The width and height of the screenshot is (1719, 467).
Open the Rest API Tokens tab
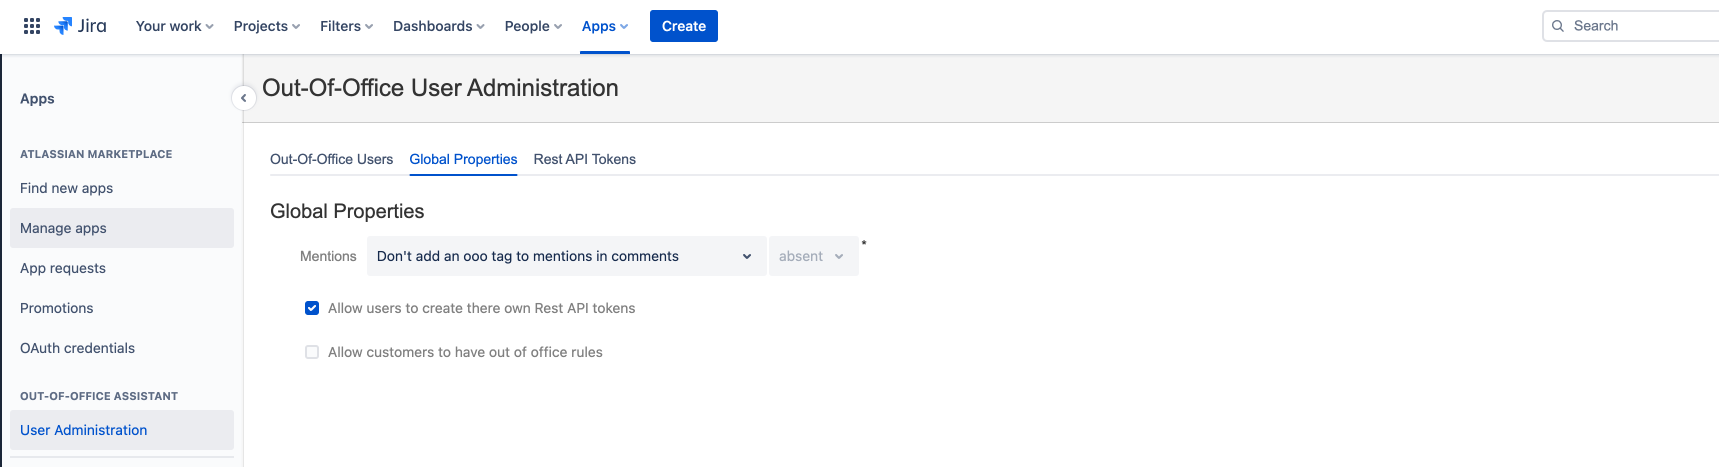point(585,159)
